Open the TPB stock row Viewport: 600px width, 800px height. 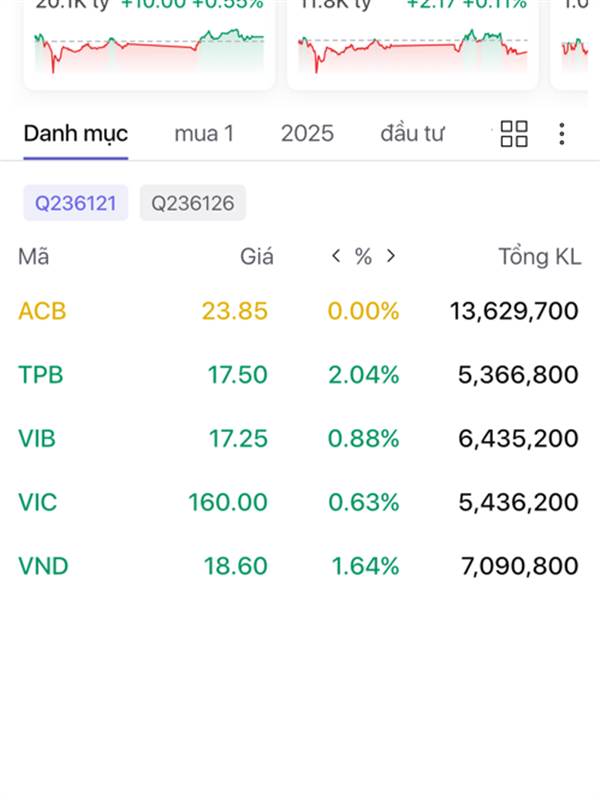coord(300,374)
